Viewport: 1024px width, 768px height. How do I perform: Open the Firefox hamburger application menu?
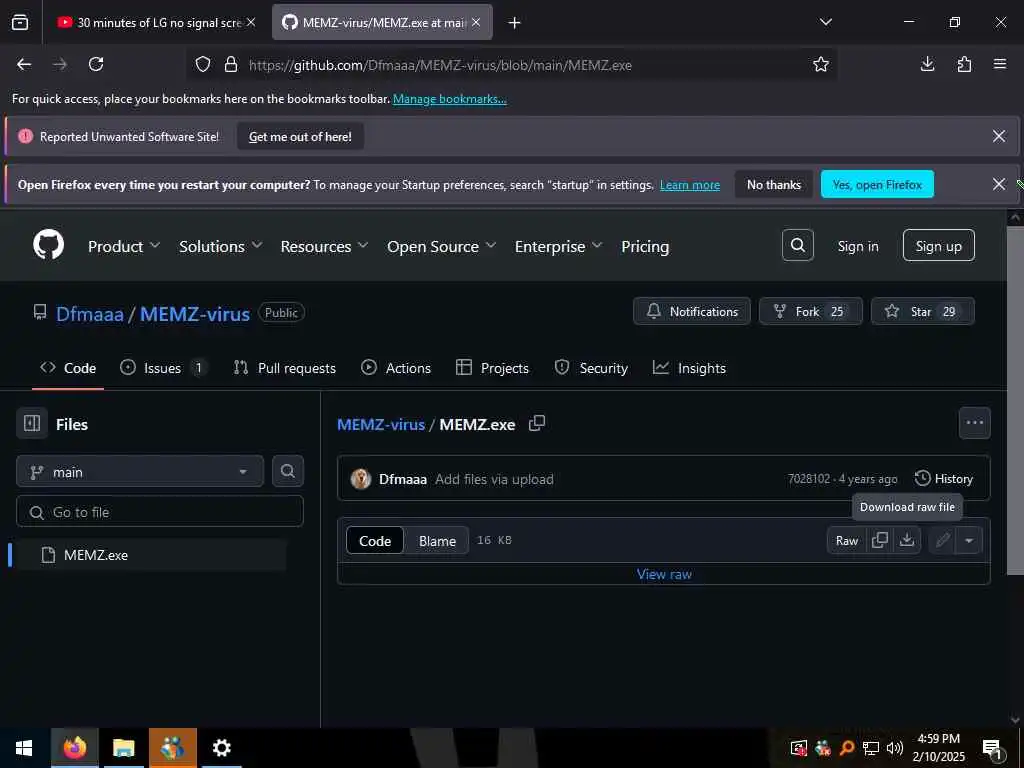click(1000, 64)
